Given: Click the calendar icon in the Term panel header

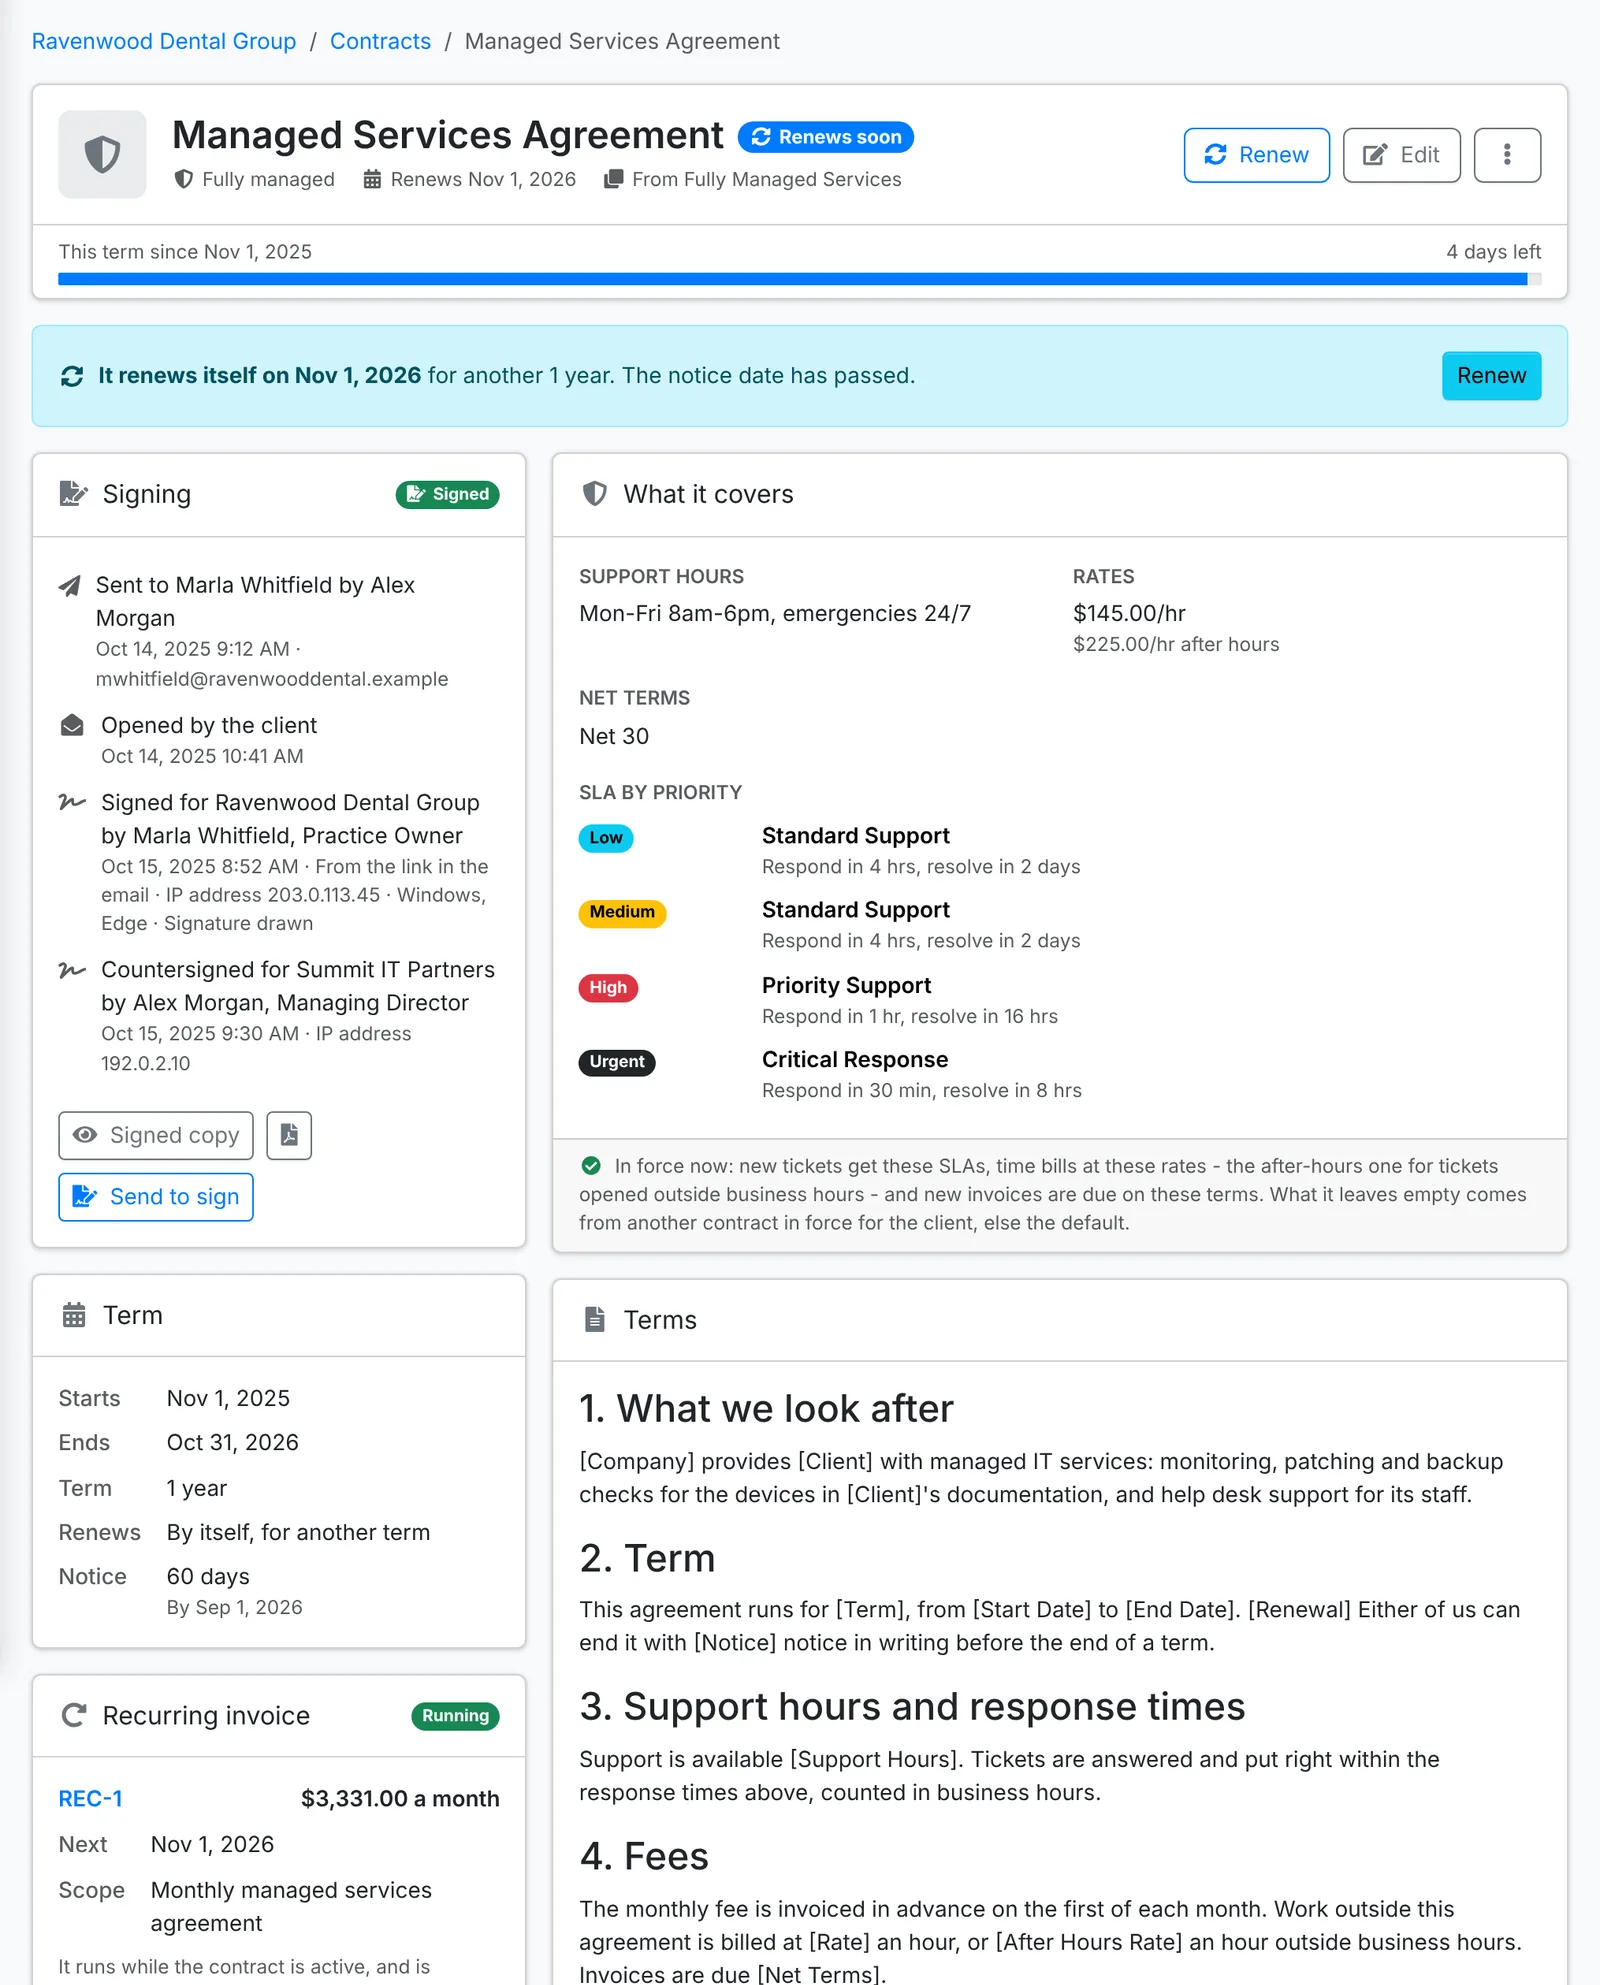Looking at the screenshot, I should pos(74,1315).
